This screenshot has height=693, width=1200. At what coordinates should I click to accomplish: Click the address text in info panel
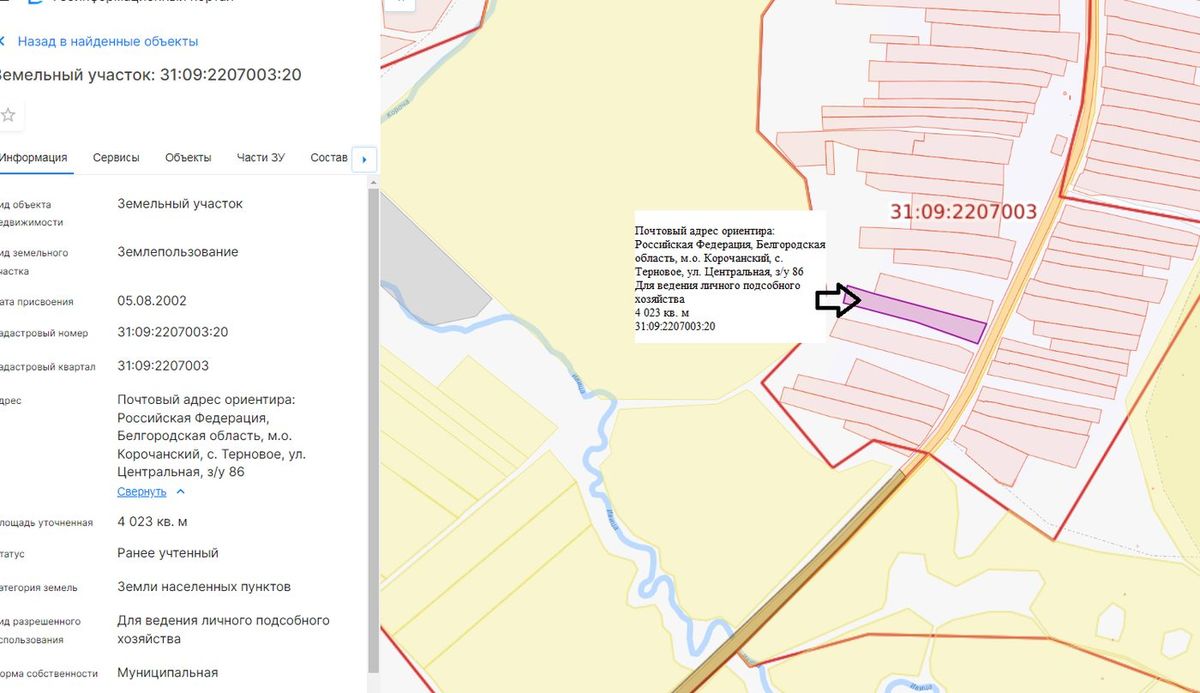(x=212, y=436)
